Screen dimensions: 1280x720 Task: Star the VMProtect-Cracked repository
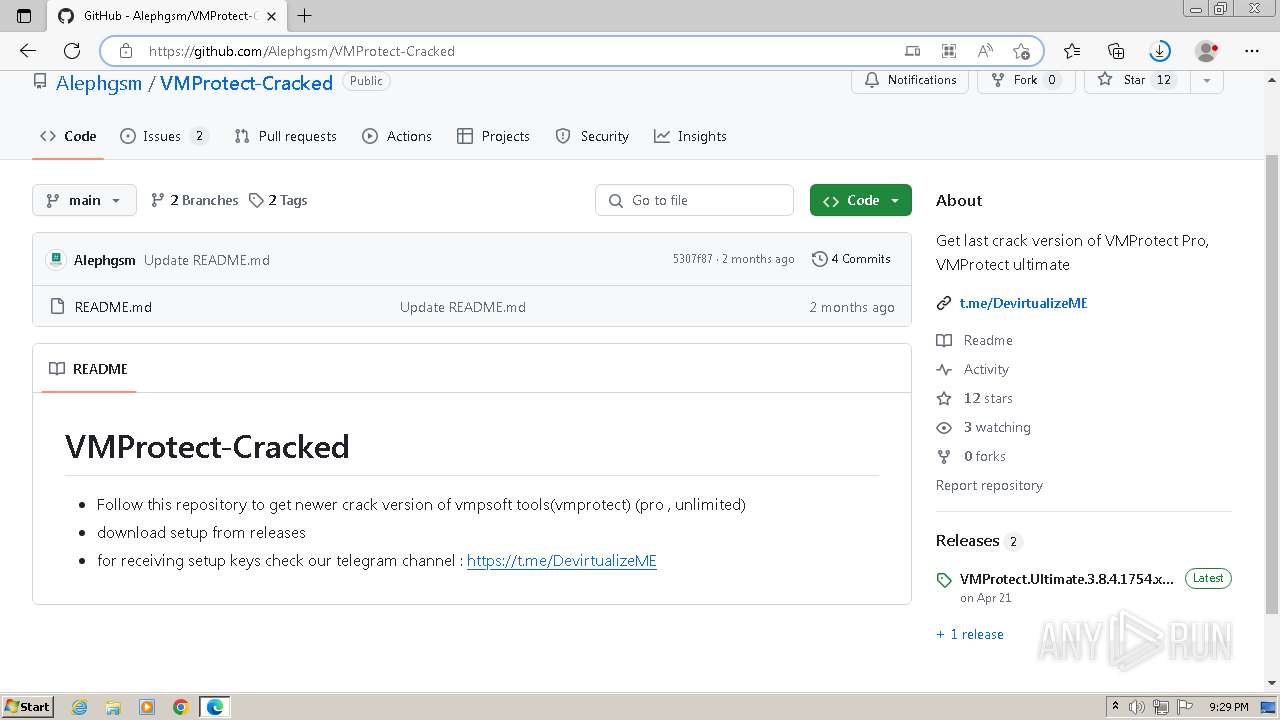tap(1138, 80)
